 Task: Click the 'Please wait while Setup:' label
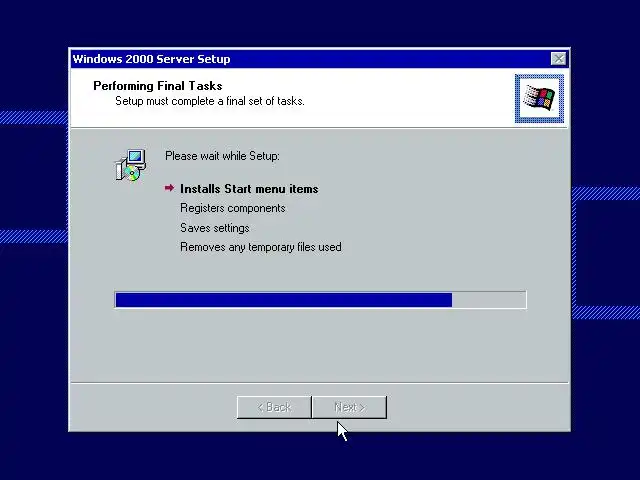pos(222,156)
